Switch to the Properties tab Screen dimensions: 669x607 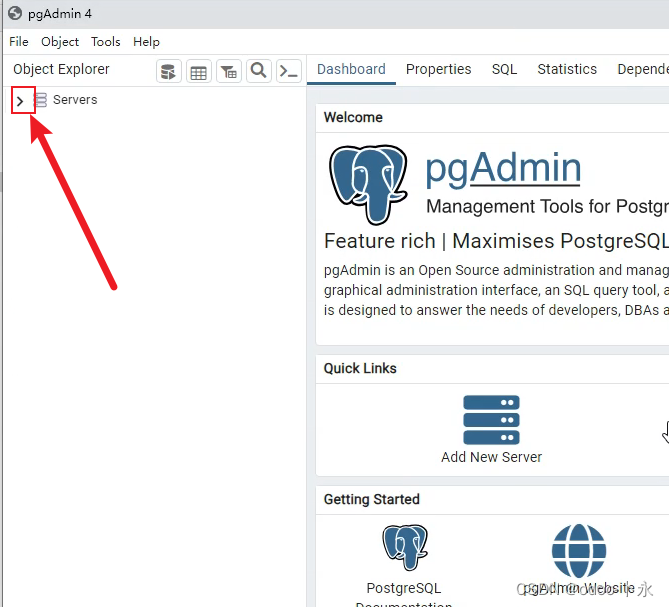438,69
